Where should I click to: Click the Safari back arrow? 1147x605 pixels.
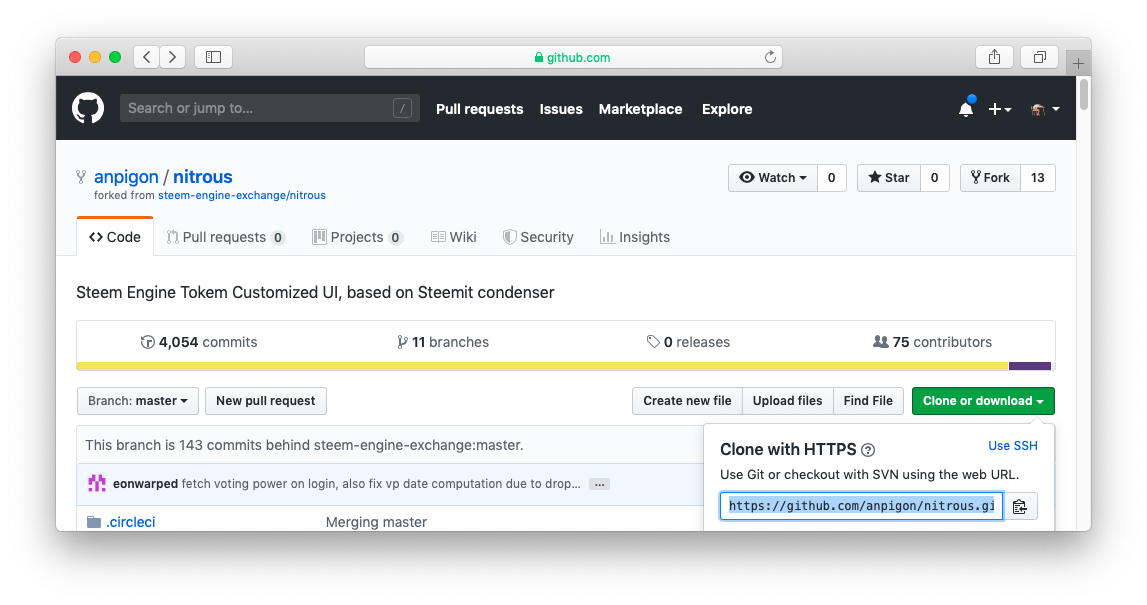point(147,57)
